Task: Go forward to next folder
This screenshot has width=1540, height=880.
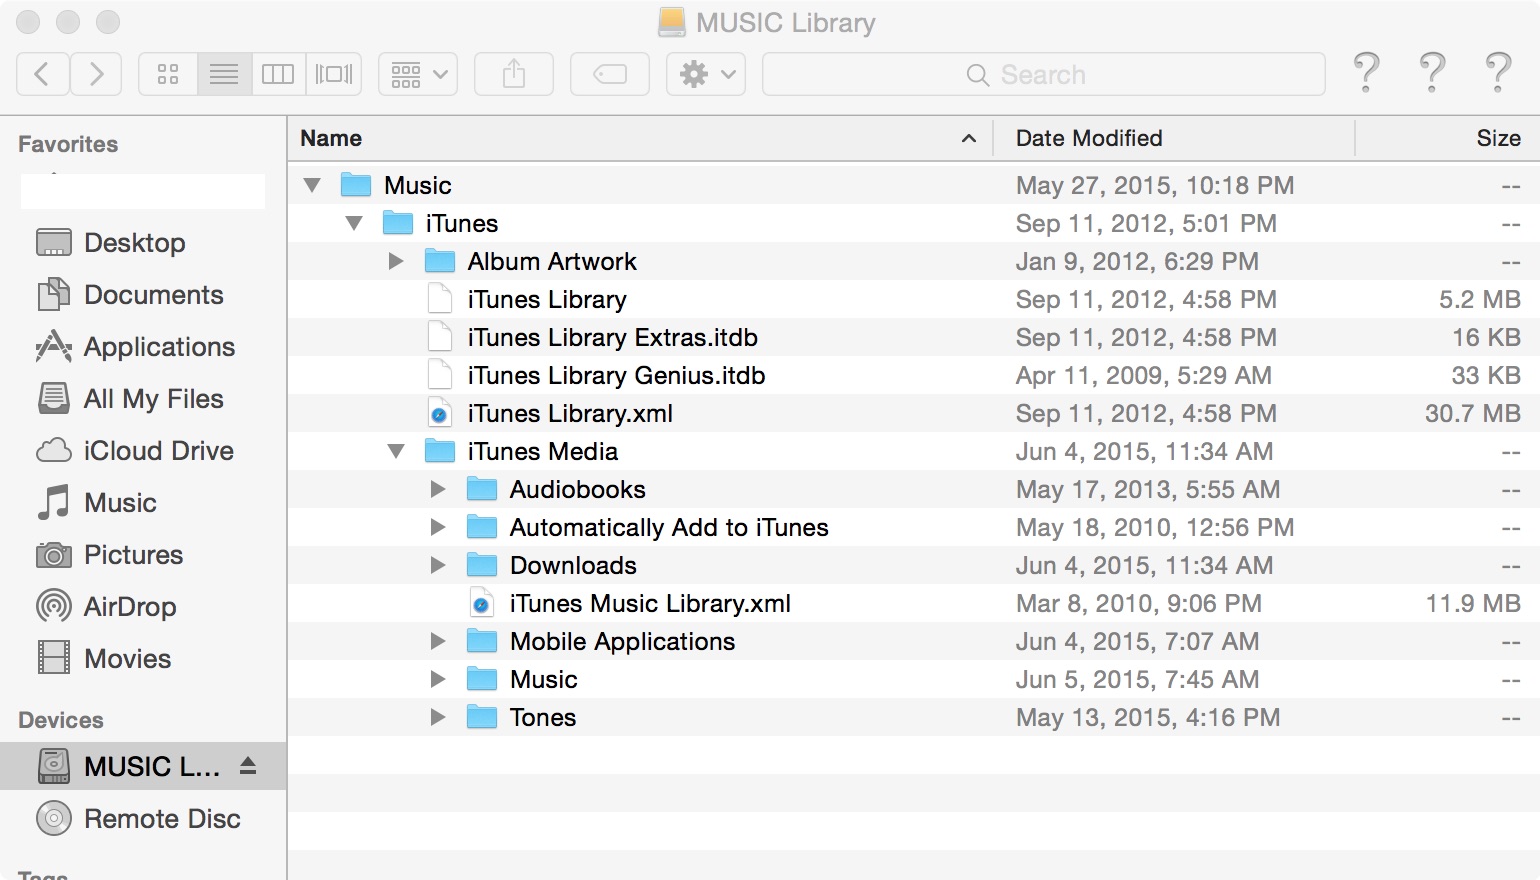Action: point(96,74)
